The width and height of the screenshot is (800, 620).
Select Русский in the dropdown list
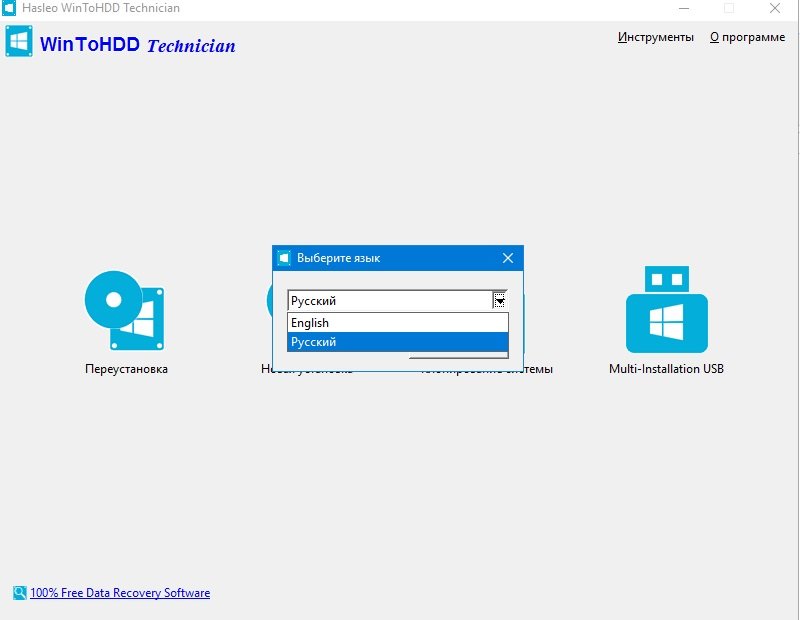pyautogui.click(x=398, y=342)
